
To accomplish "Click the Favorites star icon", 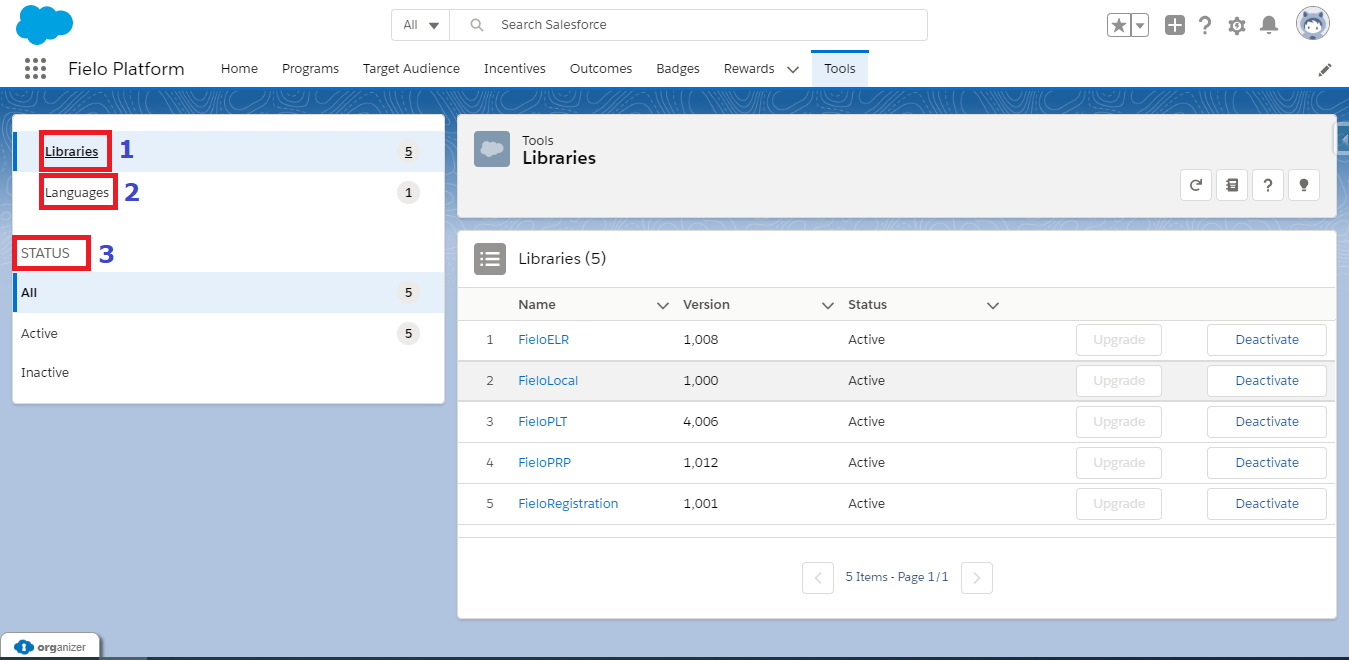I will point(1118,25).
